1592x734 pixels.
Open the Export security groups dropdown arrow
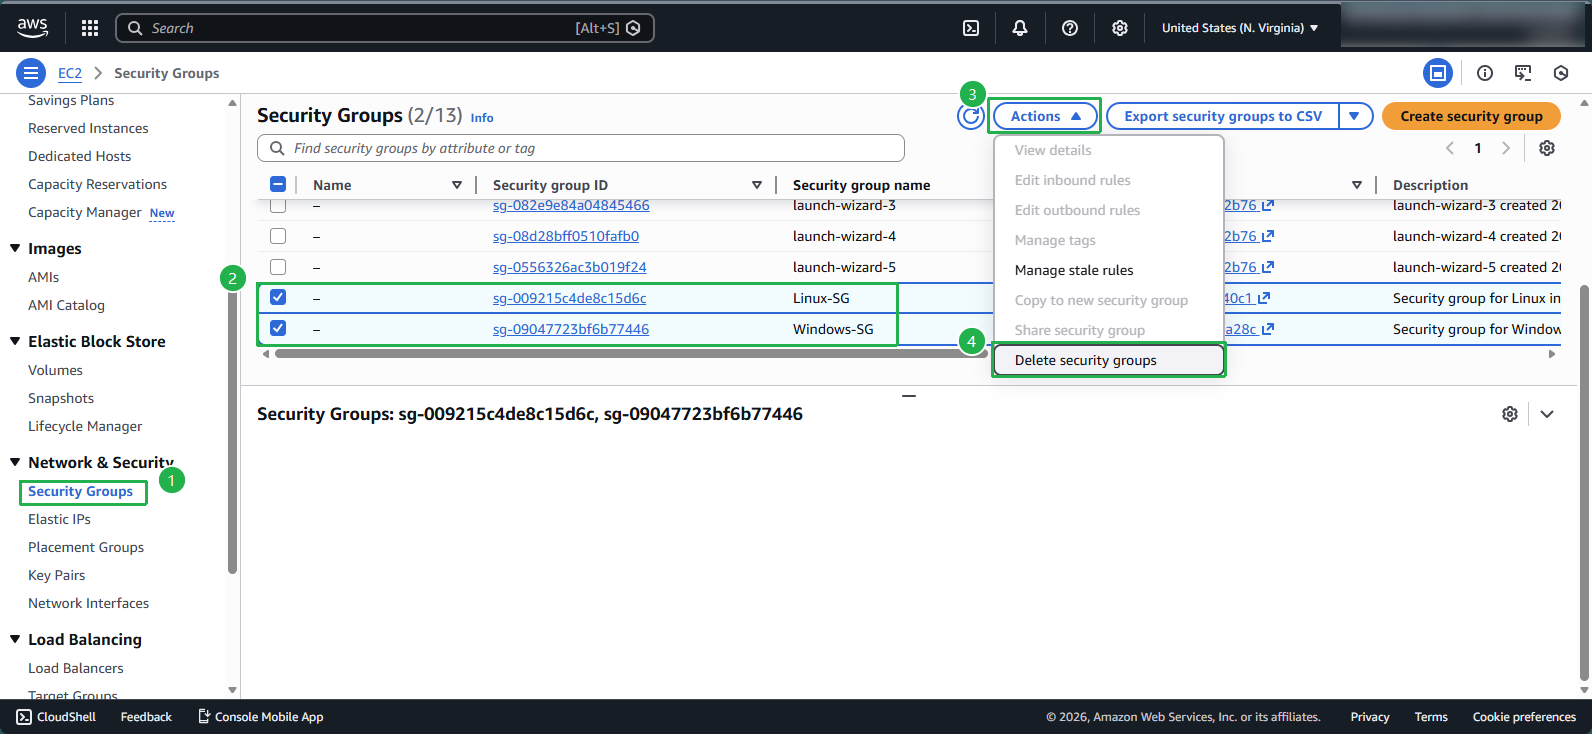pos(1354,116)
